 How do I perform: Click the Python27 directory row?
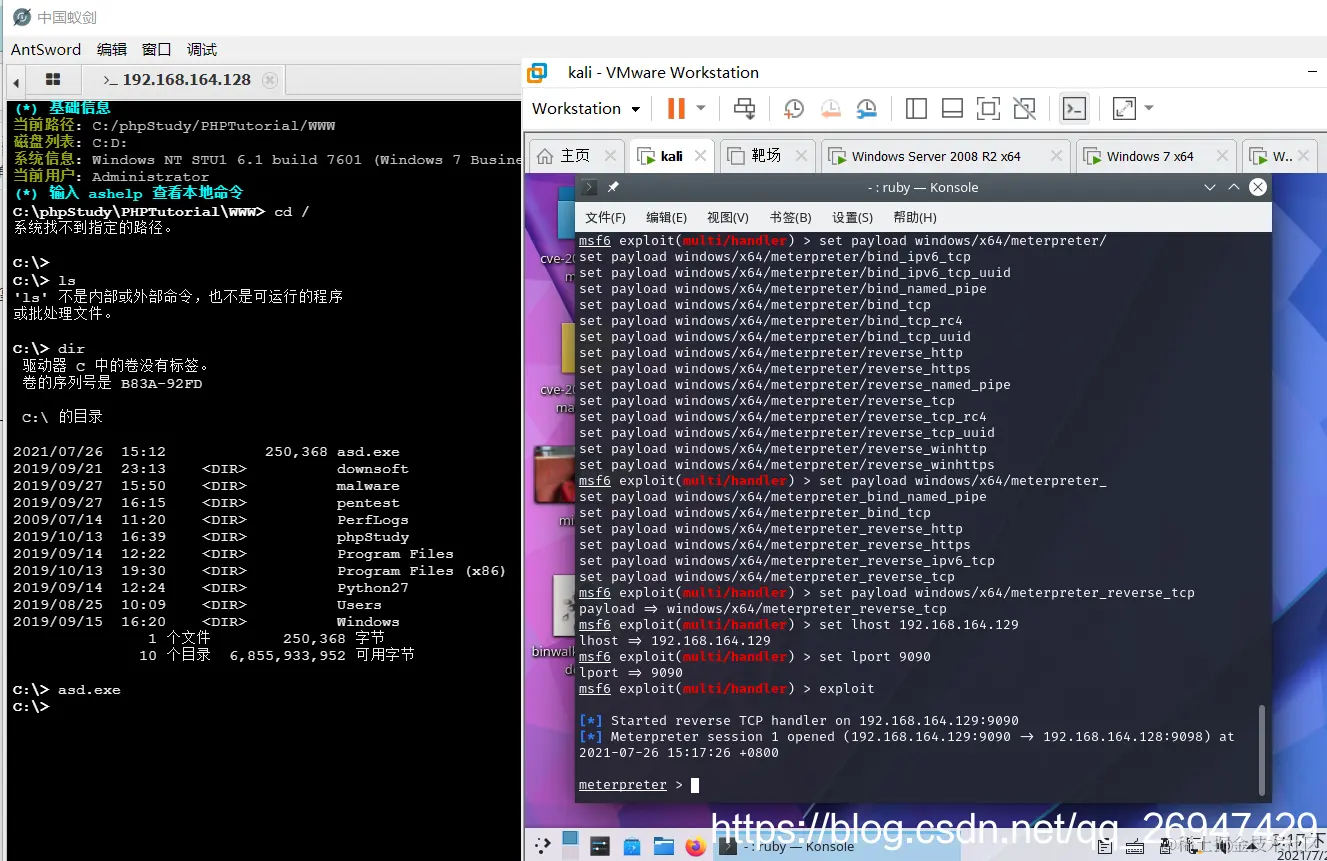(211, 588)
